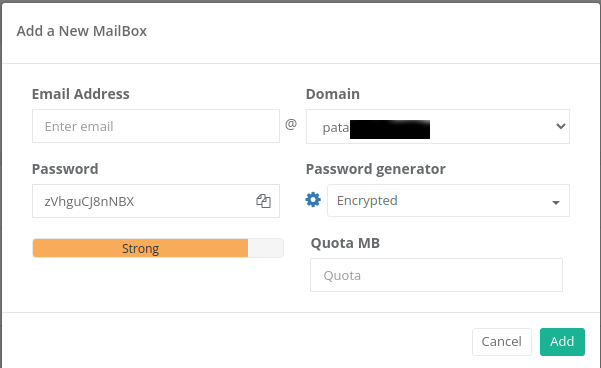Click the unfilled end of strength meter
This screenshot has height=368, width=601.
266,248
